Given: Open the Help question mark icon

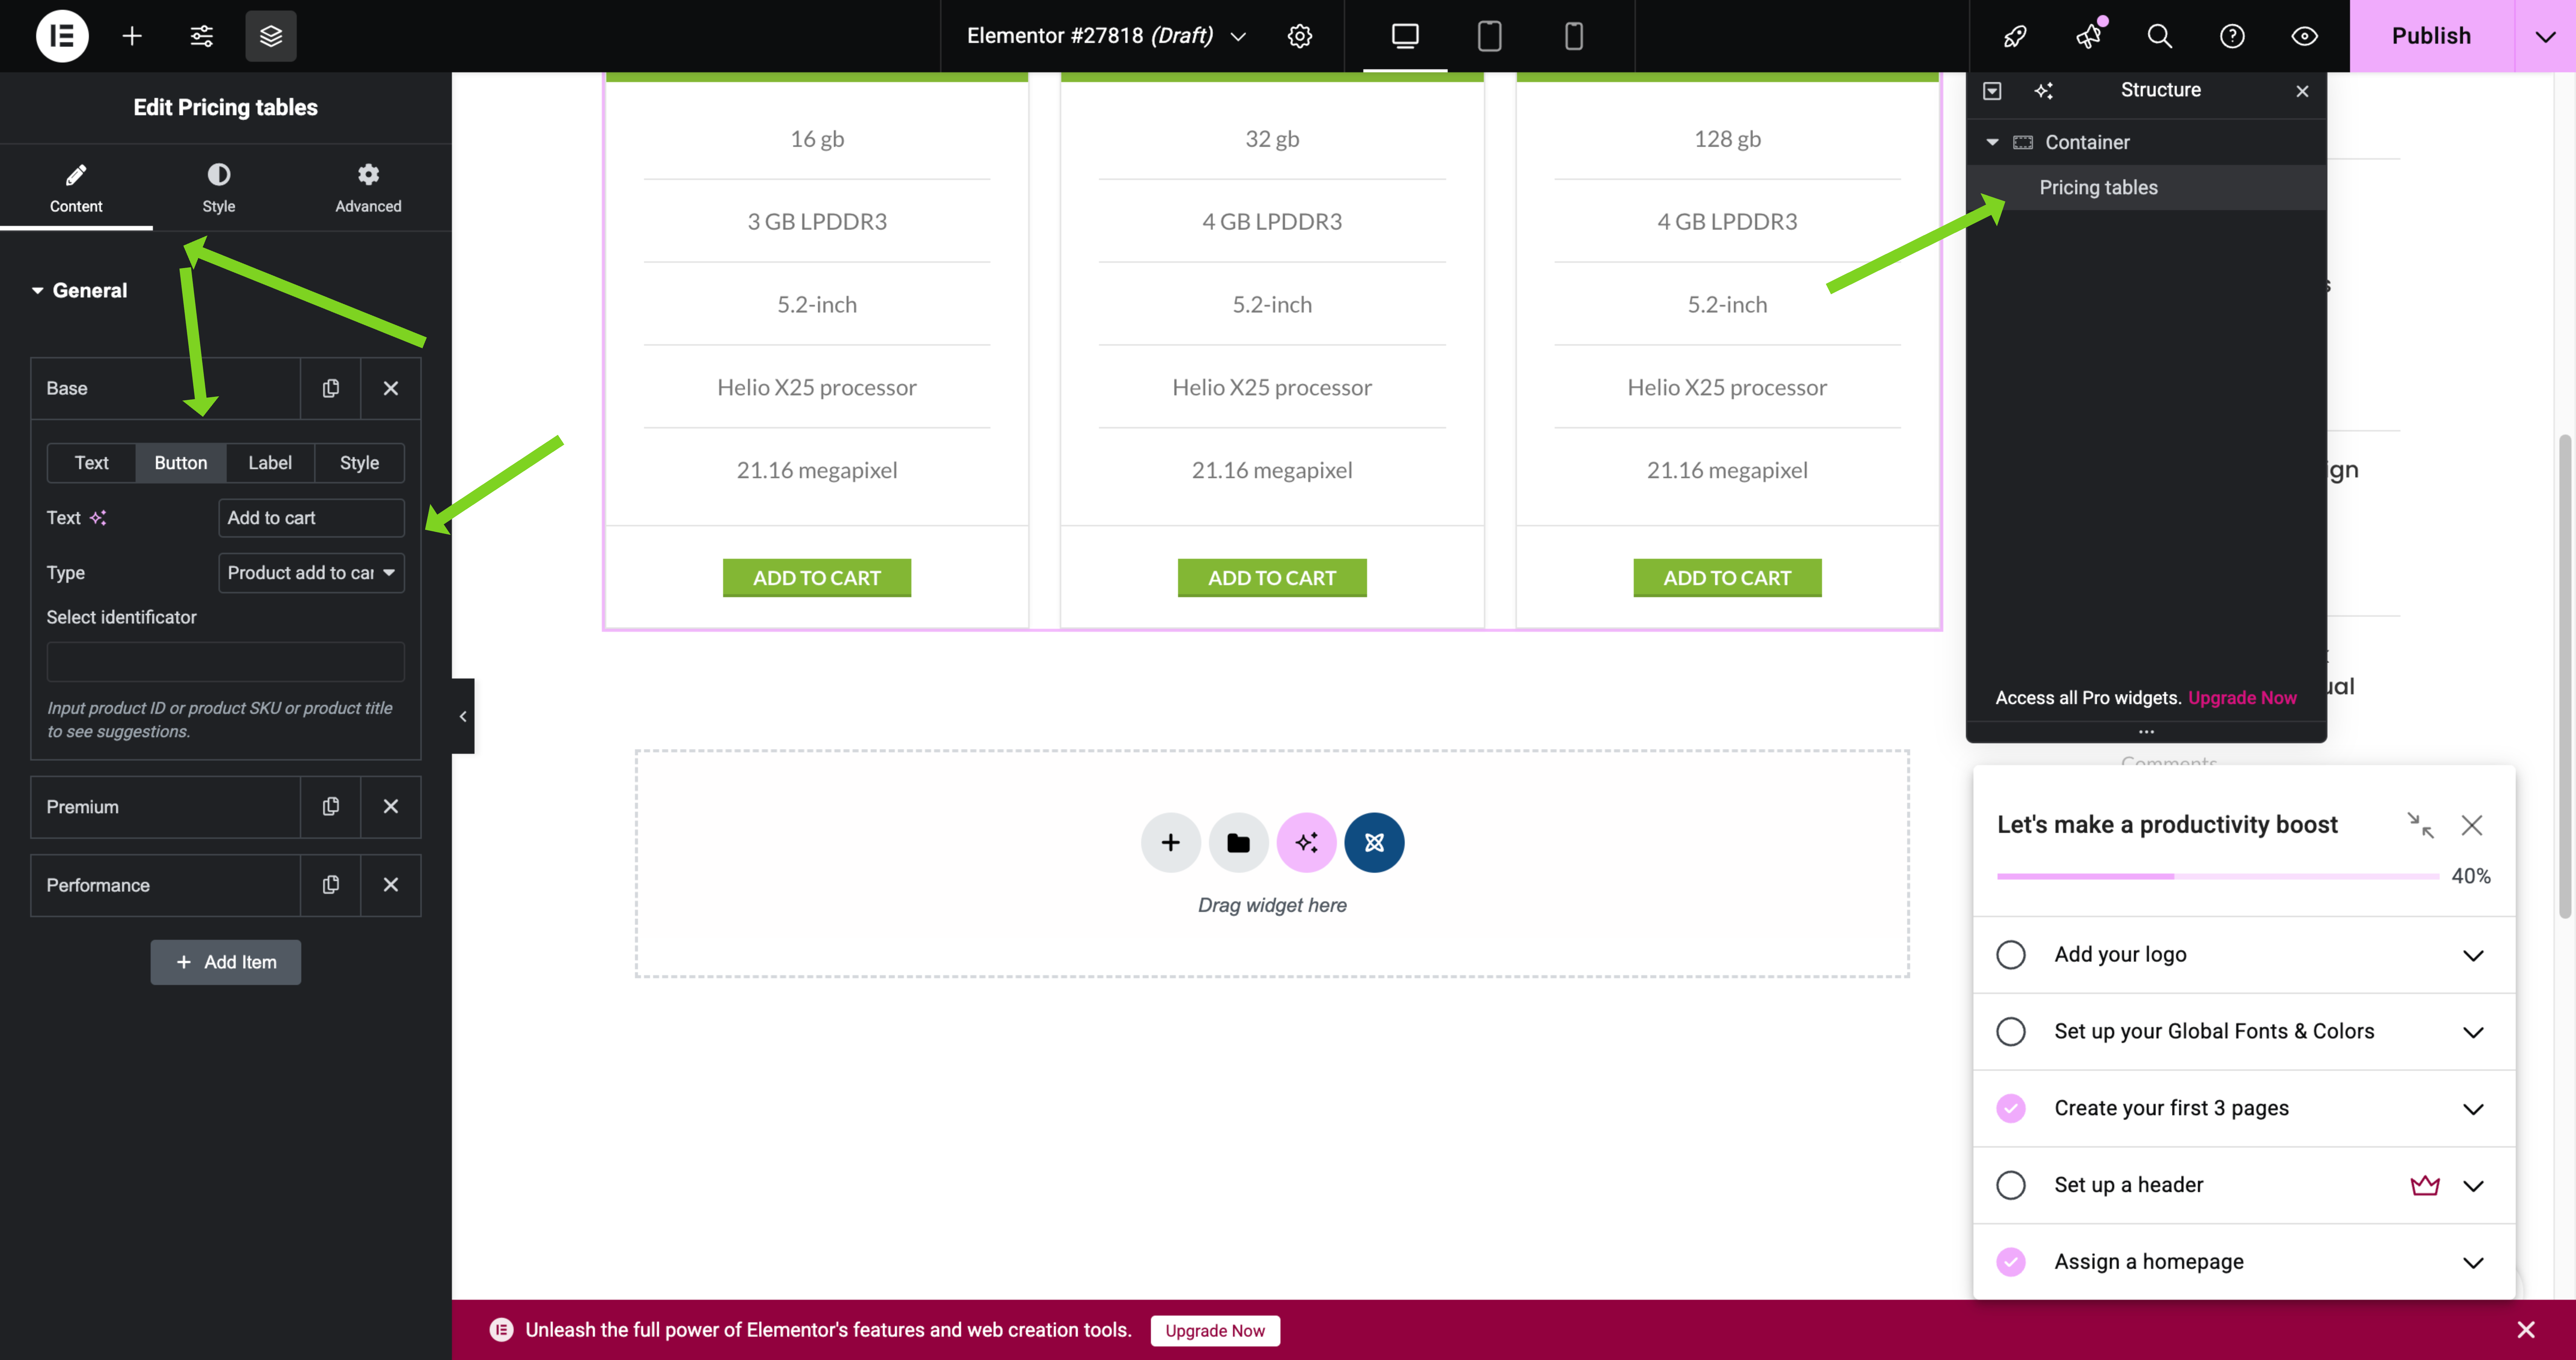Looking at the screenshot, I should point(2232,36).
